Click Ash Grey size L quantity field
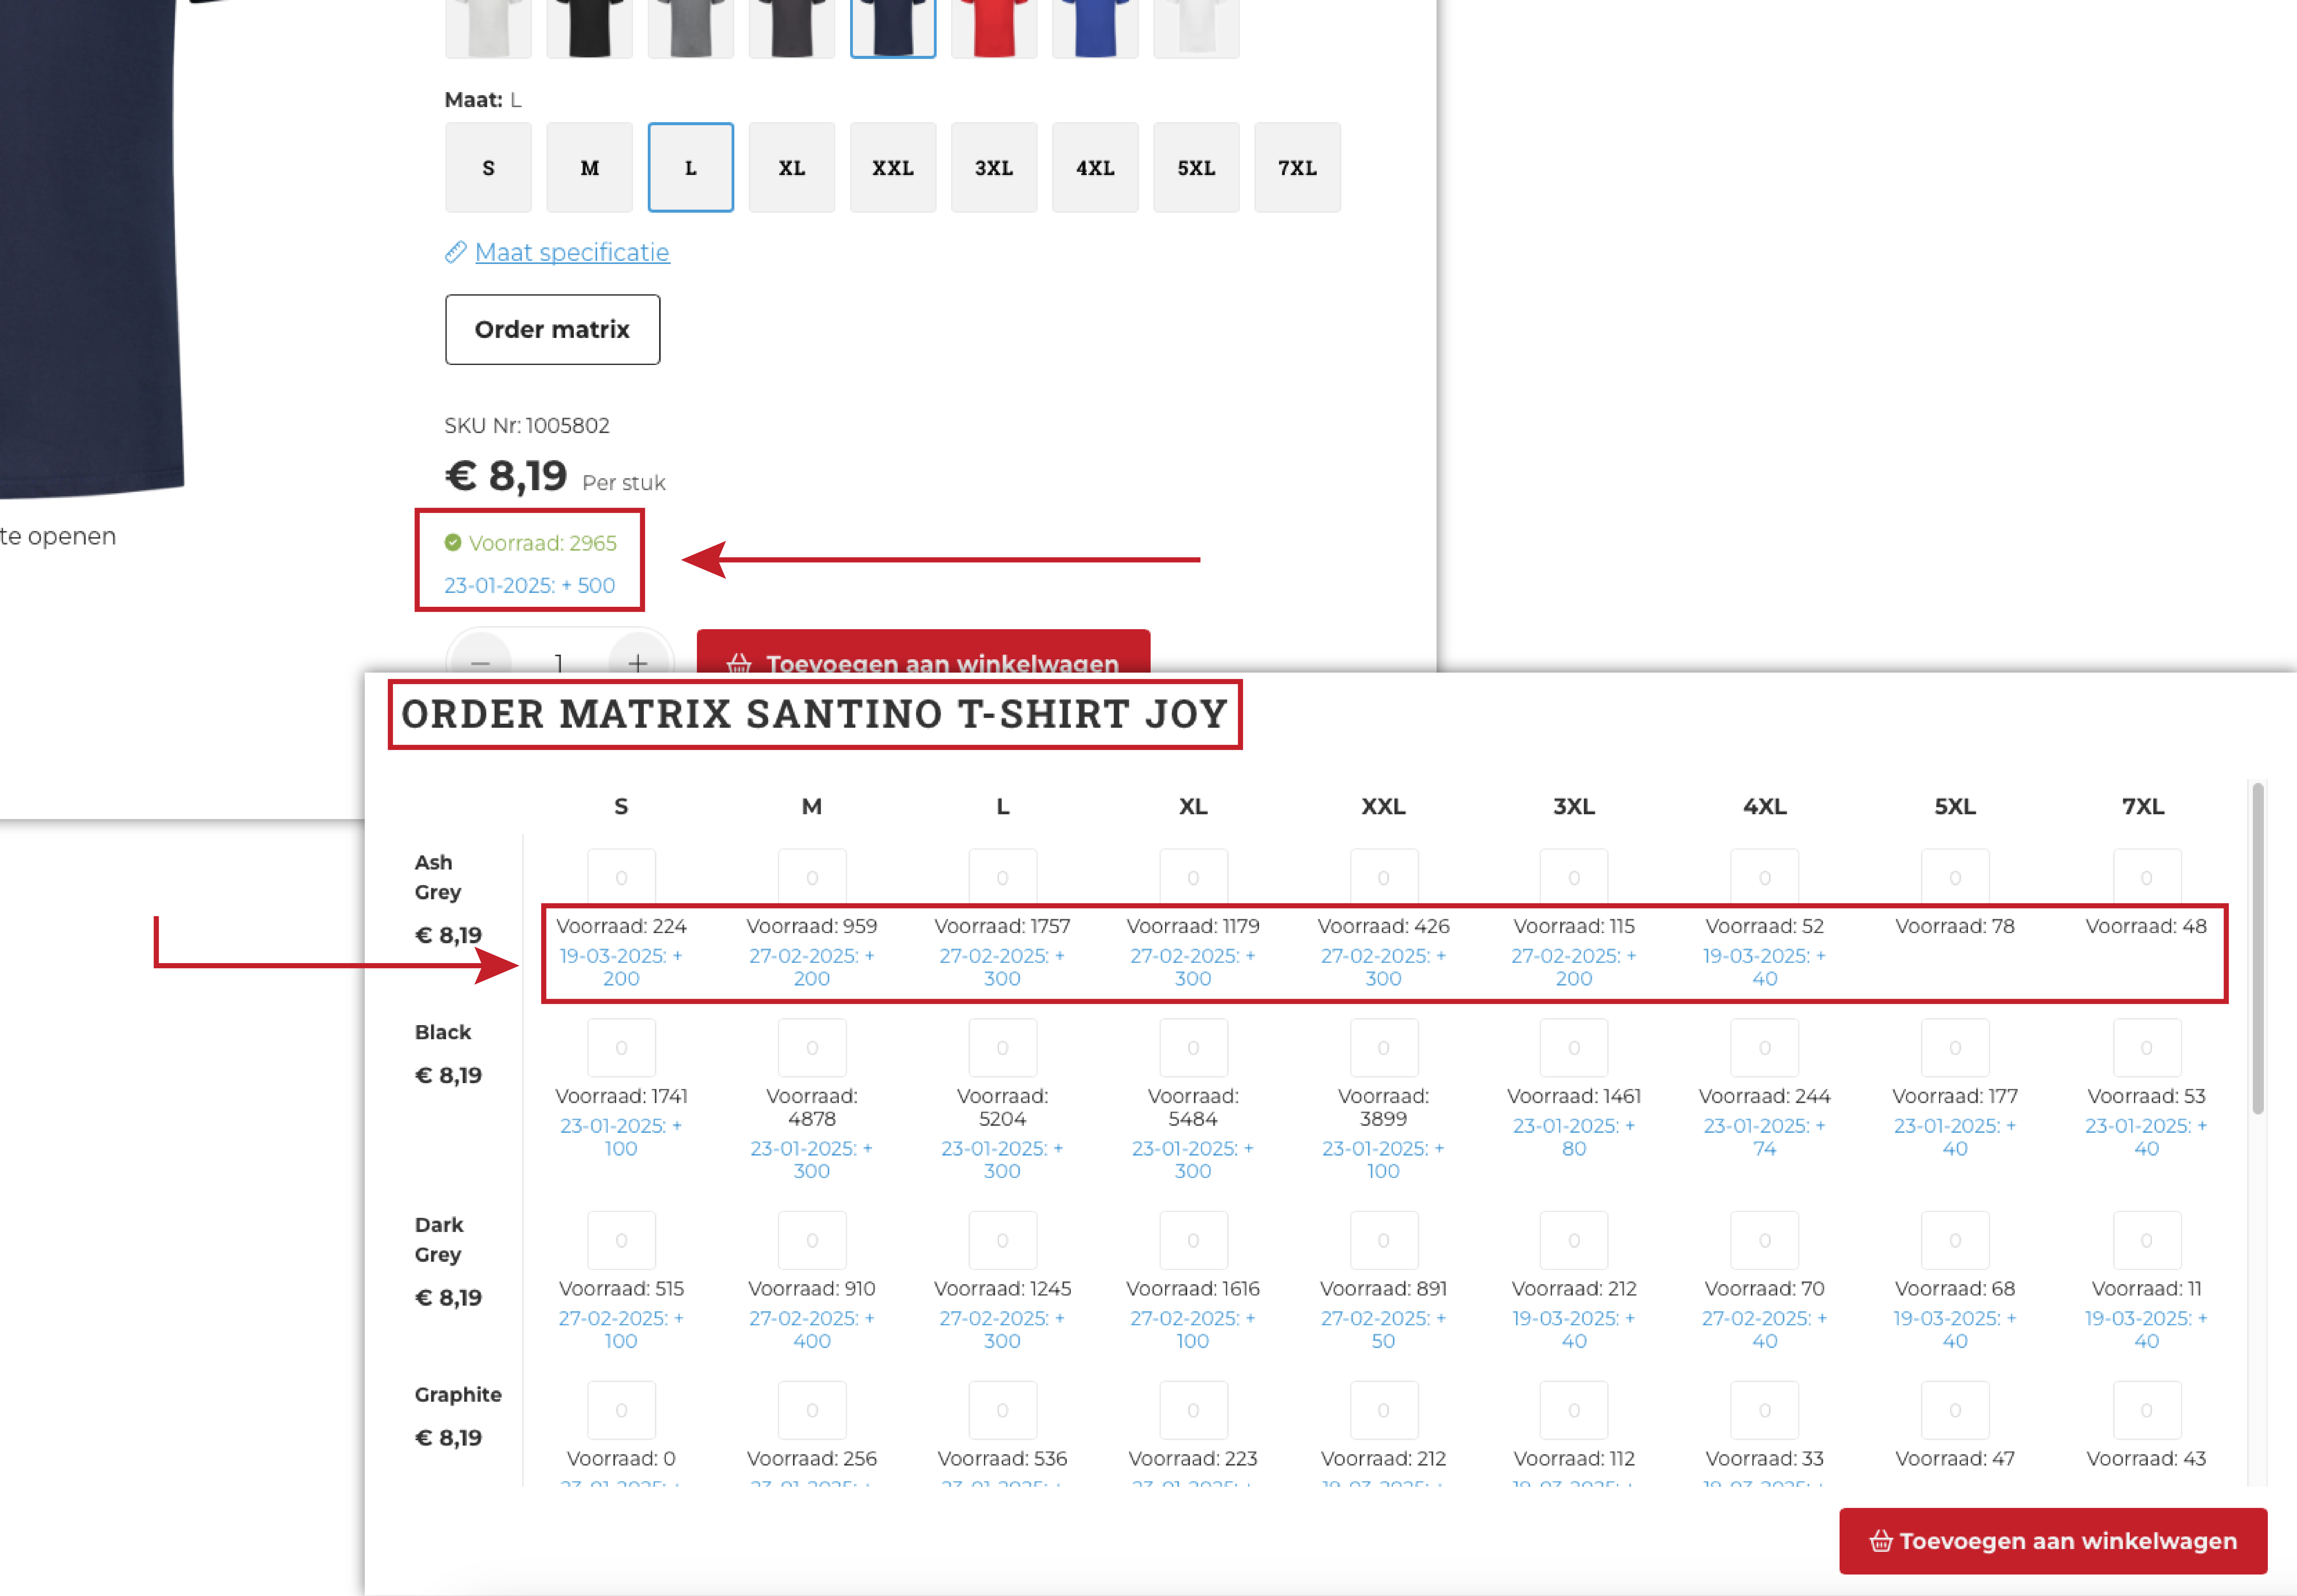The image size is (2297, 1596). point(1003,877)
